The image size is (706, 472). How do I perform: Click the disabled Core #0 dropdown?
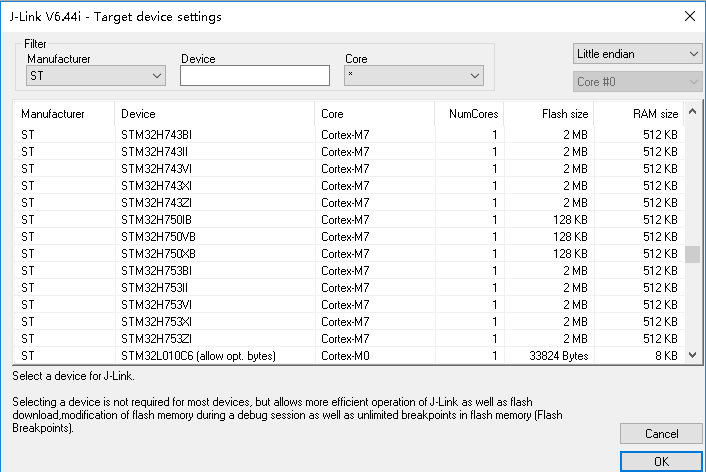click(x=637, y=82)
